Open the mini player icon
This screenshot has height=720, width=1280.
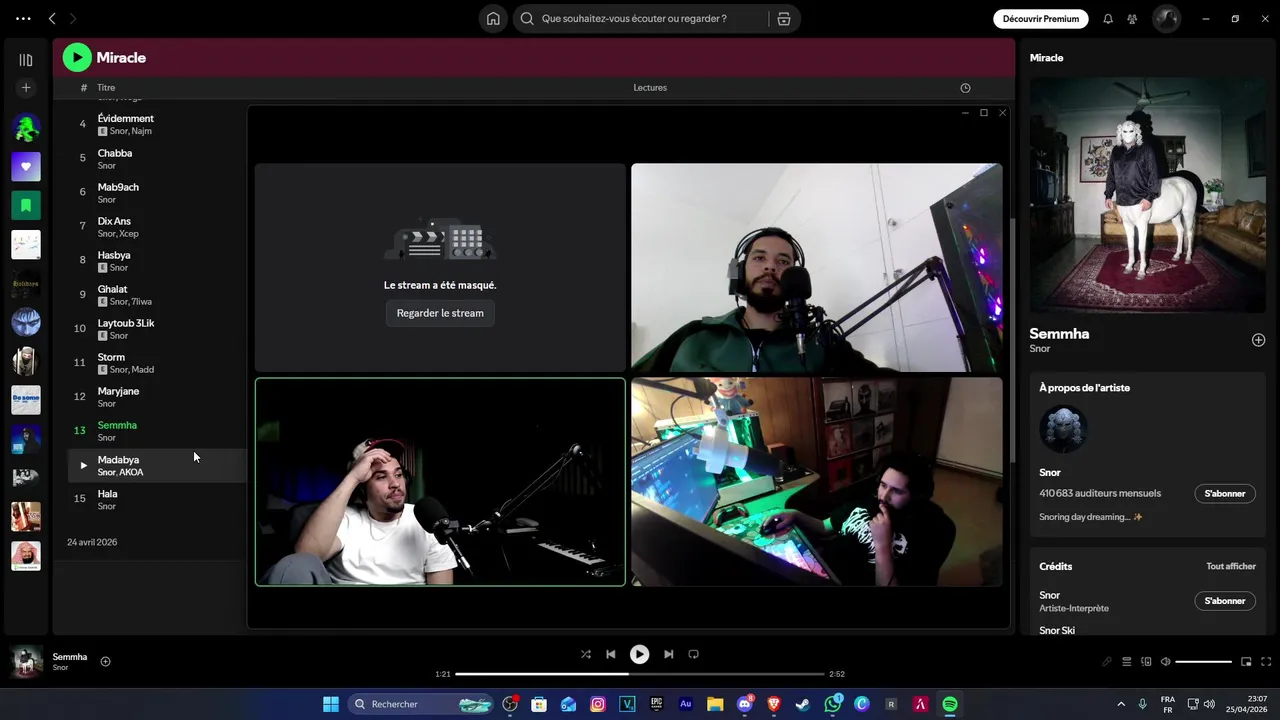pyautogui.click(x=1246, y=662)
